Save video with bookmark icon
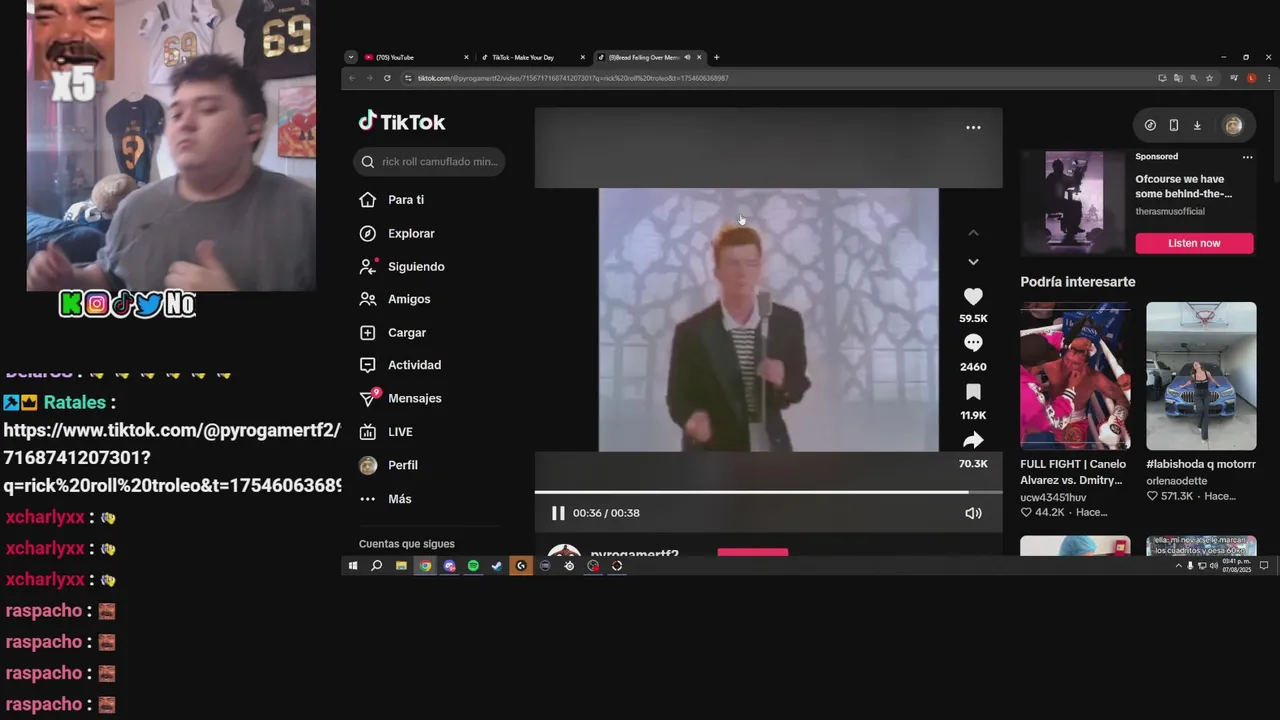Viewport: 1280px width, 720px height. click(973, 392)
